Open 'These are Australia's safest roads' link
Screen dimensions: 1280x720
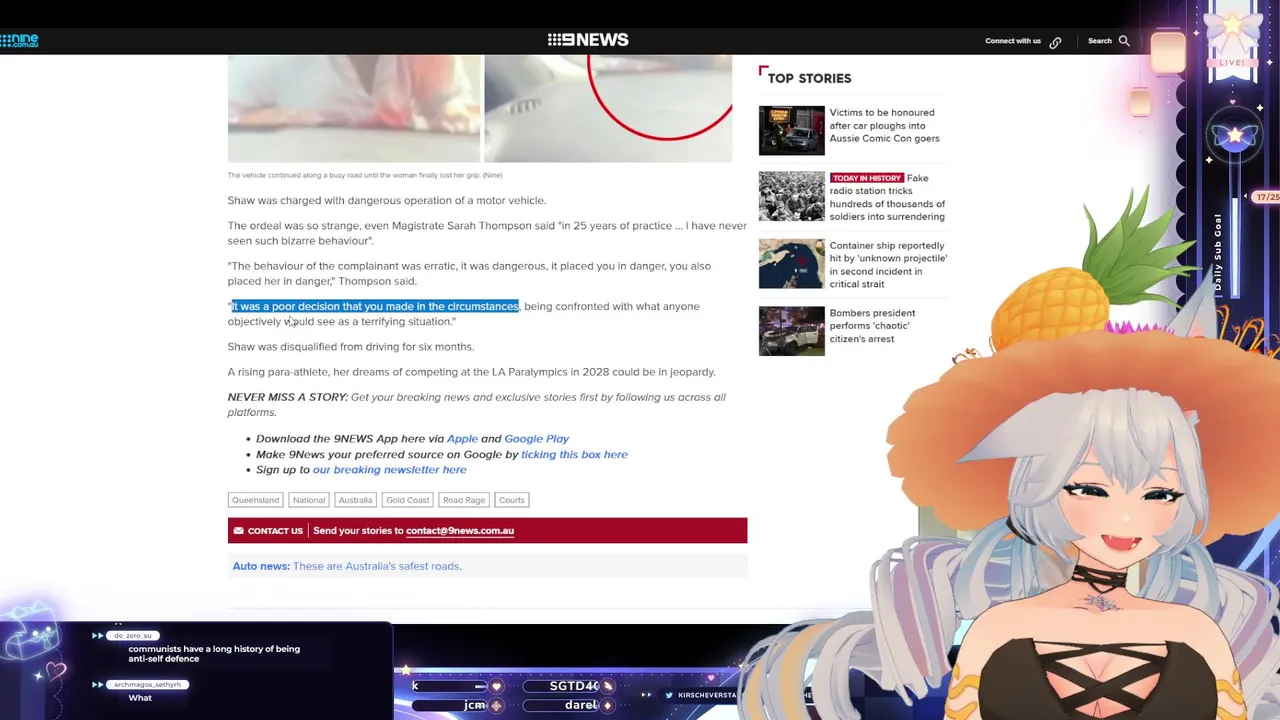pos(377,566)
